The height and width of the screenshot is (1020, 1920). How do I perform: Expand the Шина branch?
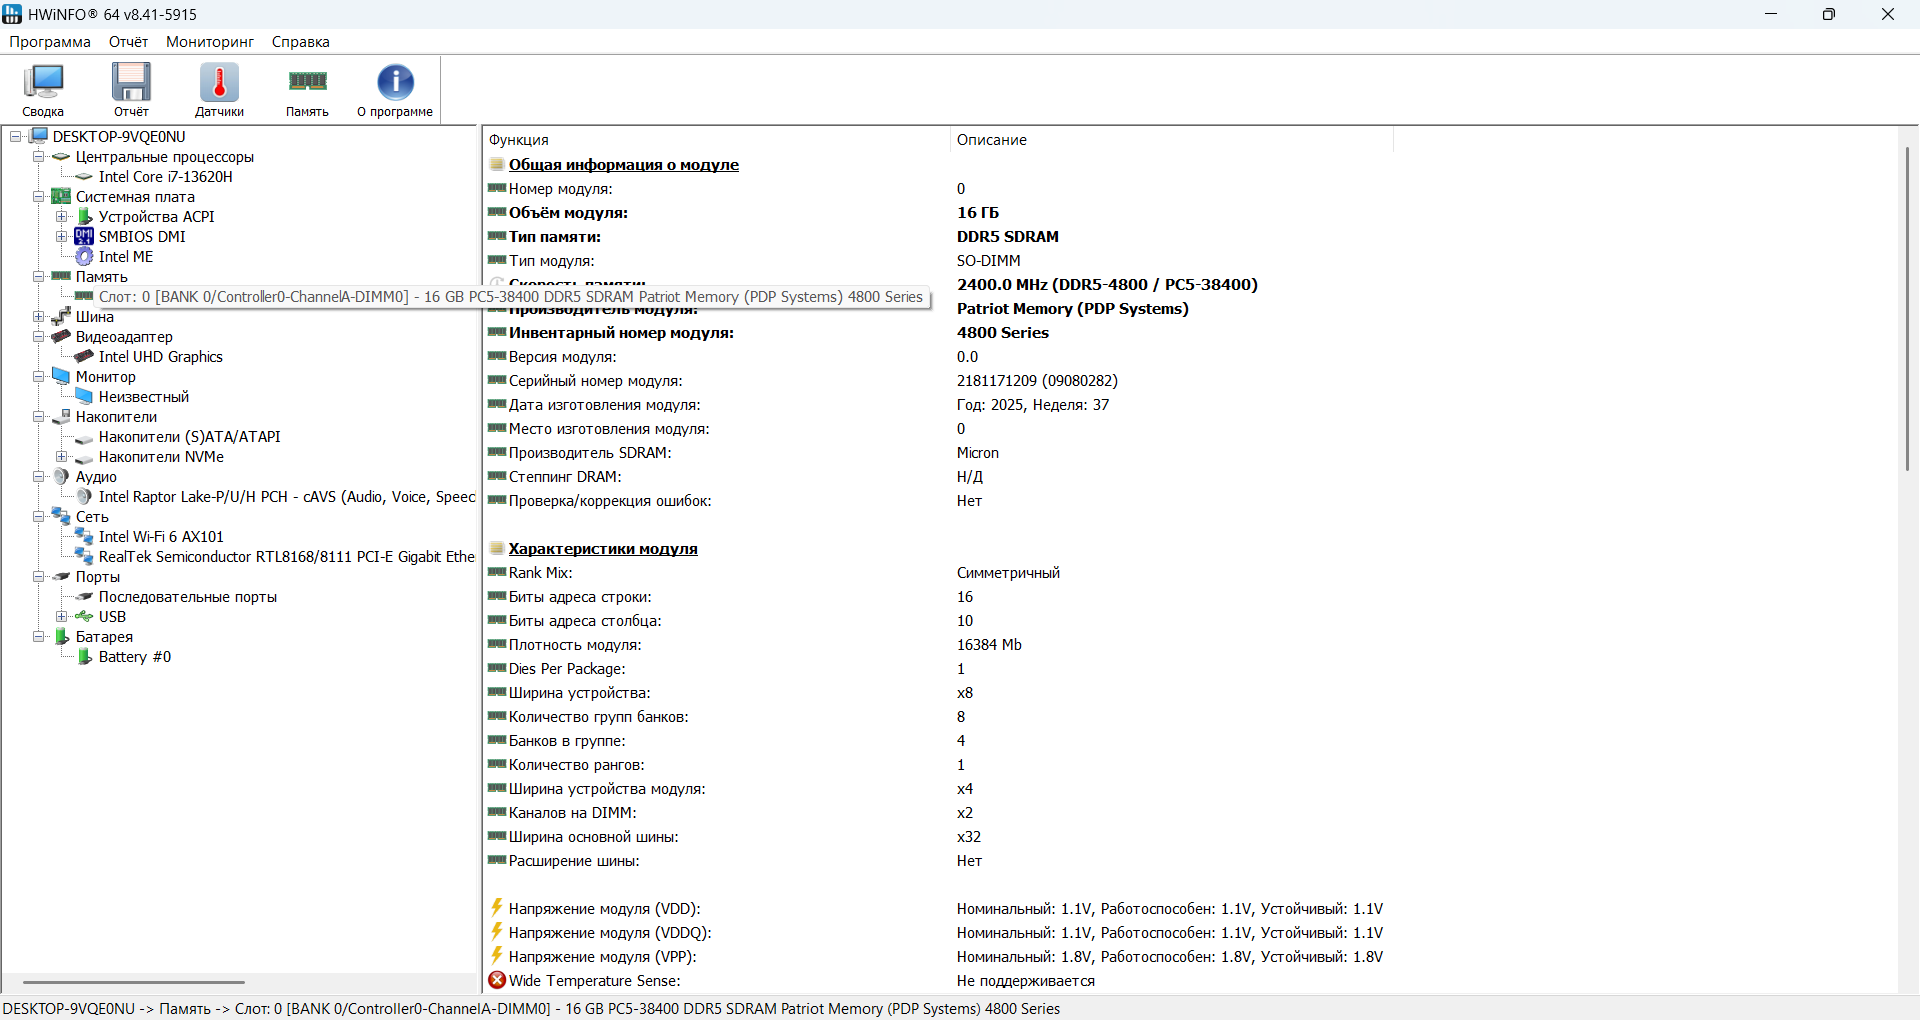click(39, 316)
